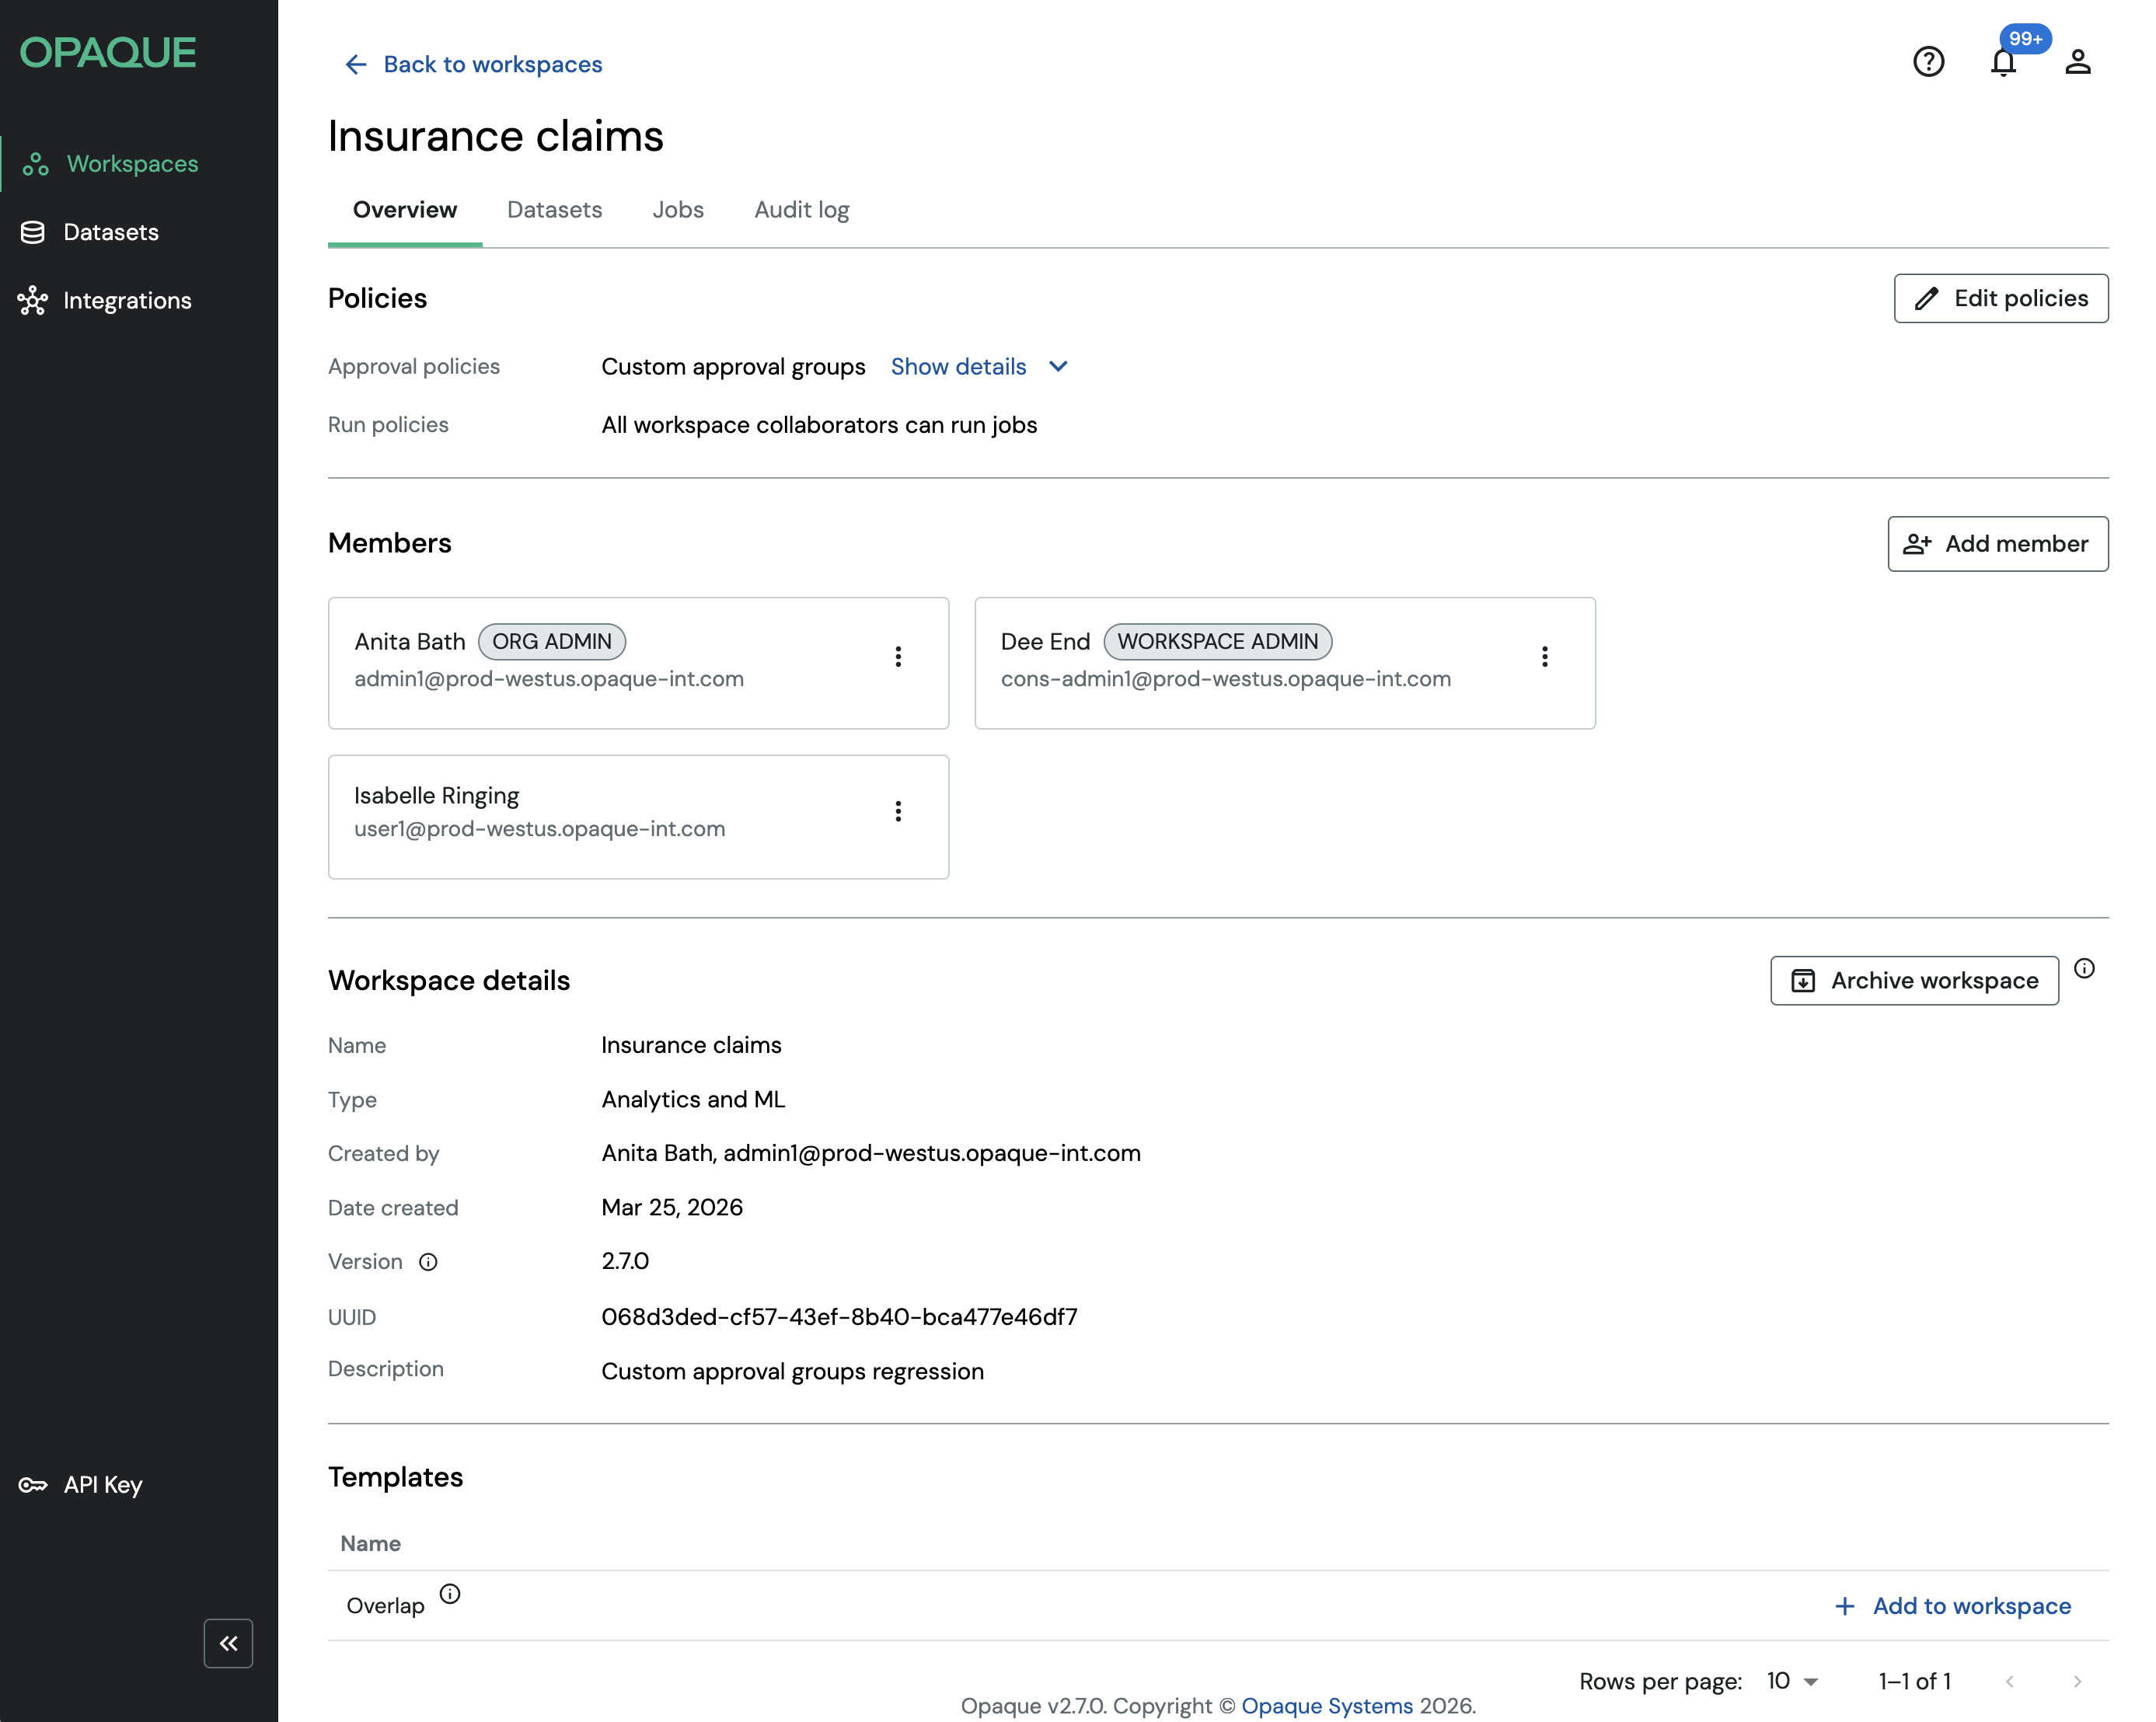Image resolution: width=2156 pixels, height=1722 pixels.
Task: Go to next templates page arrow
Action: tap(2077, 1681)
